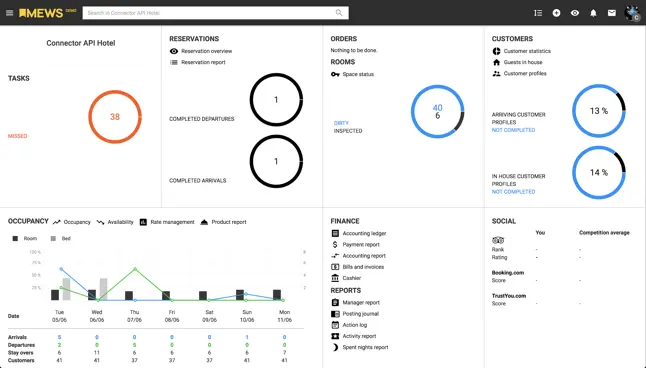This screenshot has height=368, width=646.
Task: Click the Reservation overview eye icon
Action: click(x=174, y=51)
